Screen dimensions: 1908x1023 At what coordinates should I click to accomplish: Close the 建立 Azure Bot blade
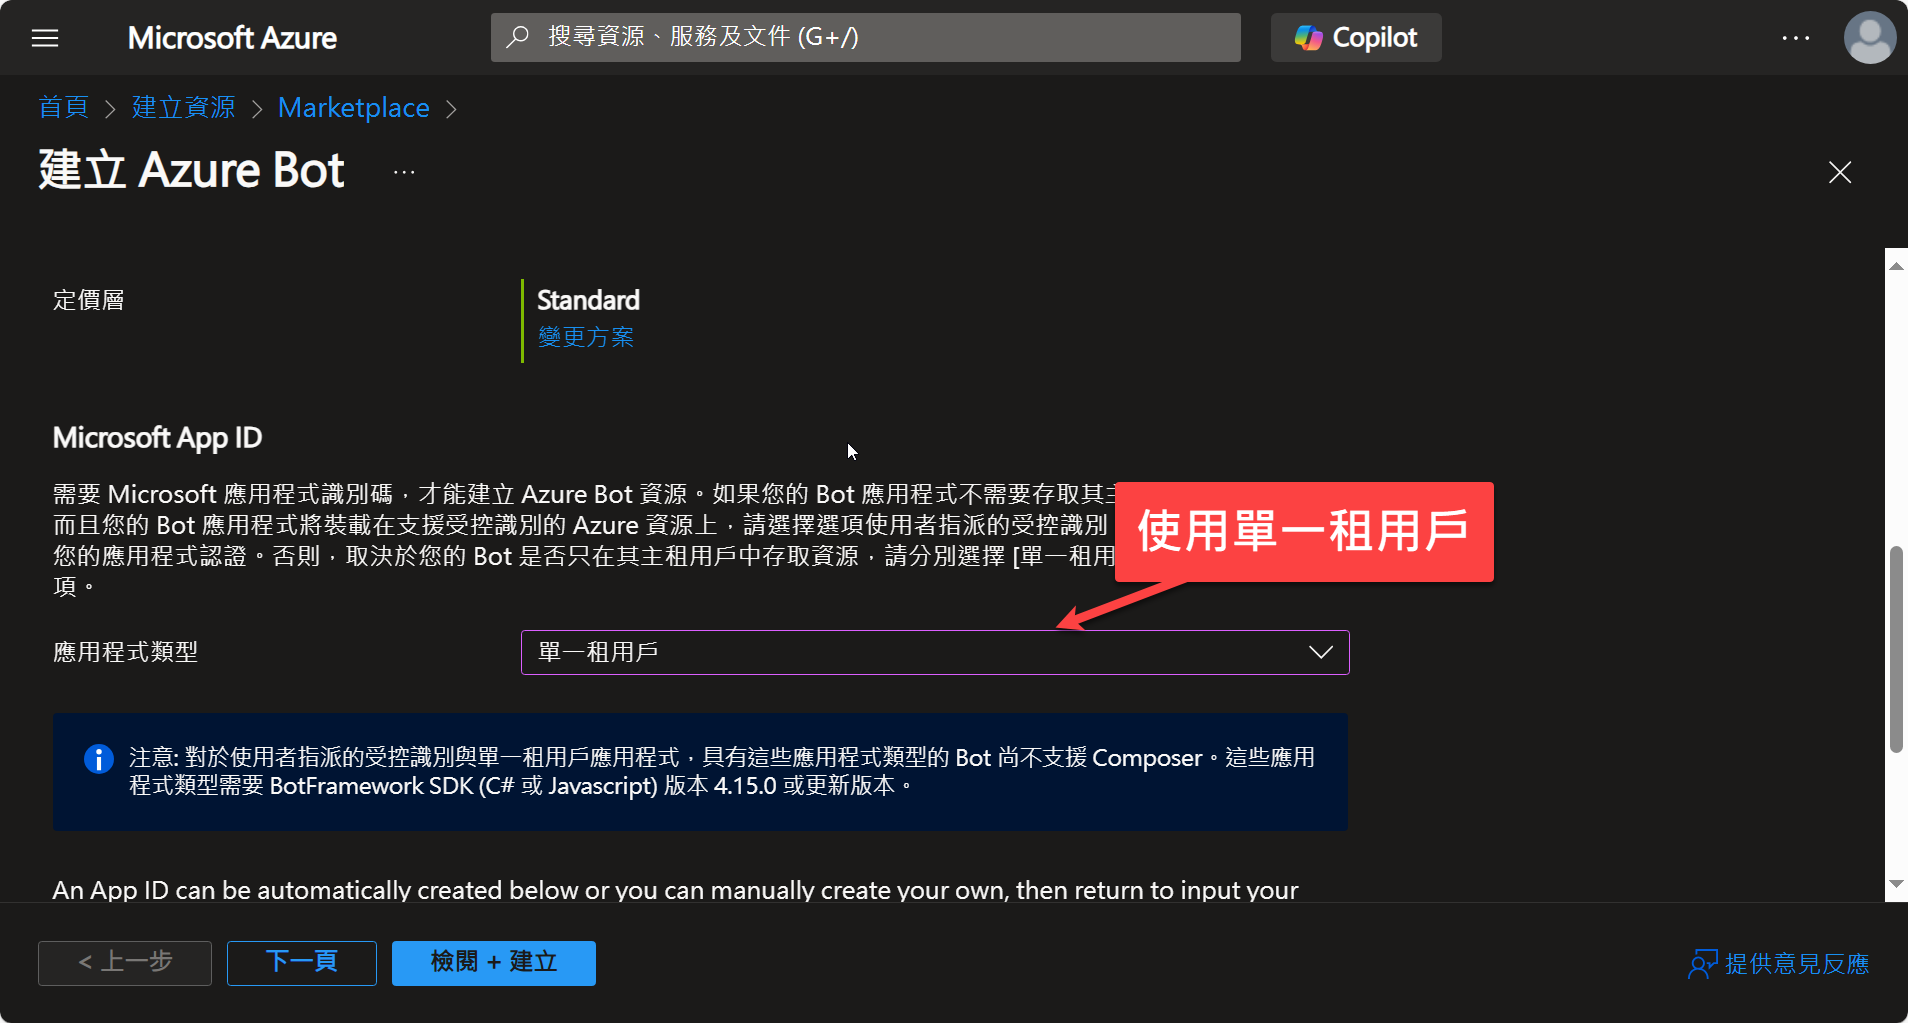(1839, 172)
